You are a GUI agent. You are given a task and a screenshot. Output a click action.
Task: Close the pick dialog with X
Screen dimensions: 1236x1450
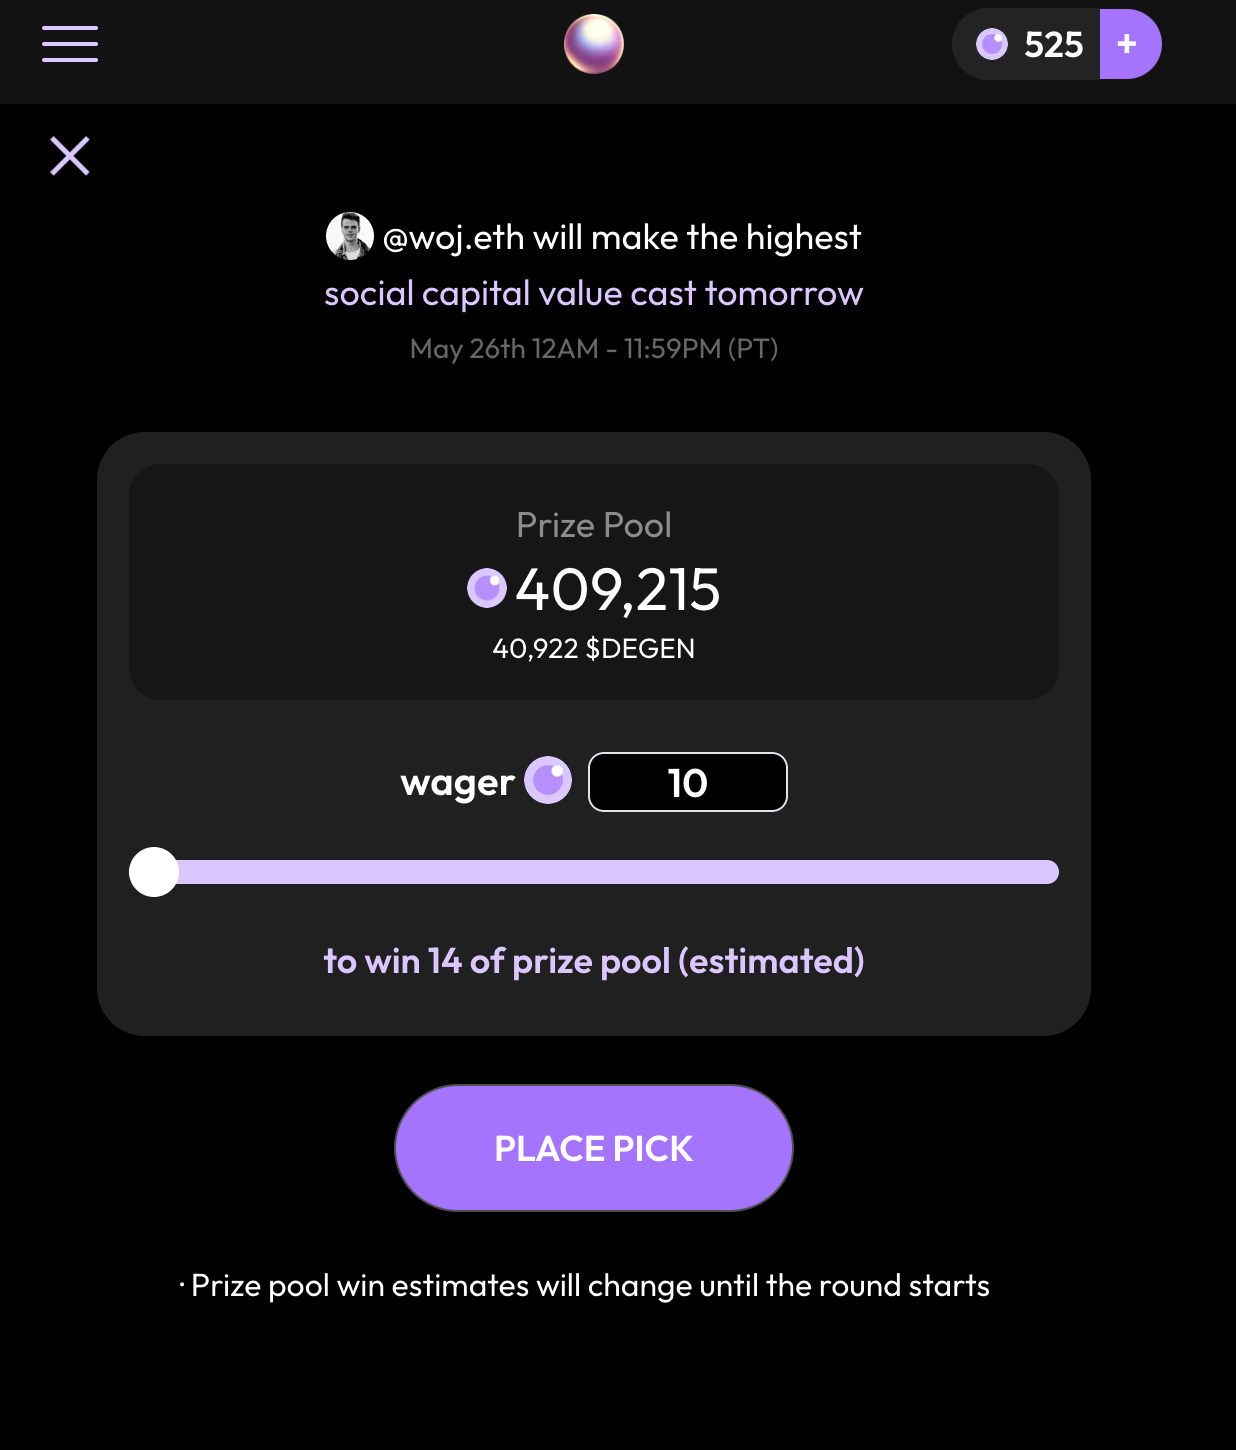[70, 156]
